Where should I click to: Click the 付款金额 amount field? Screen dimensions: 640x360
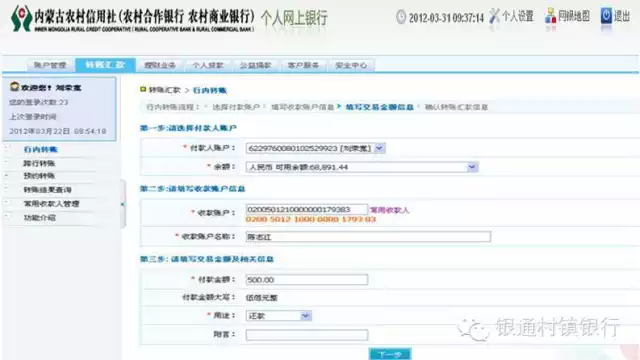click(307, 280)
